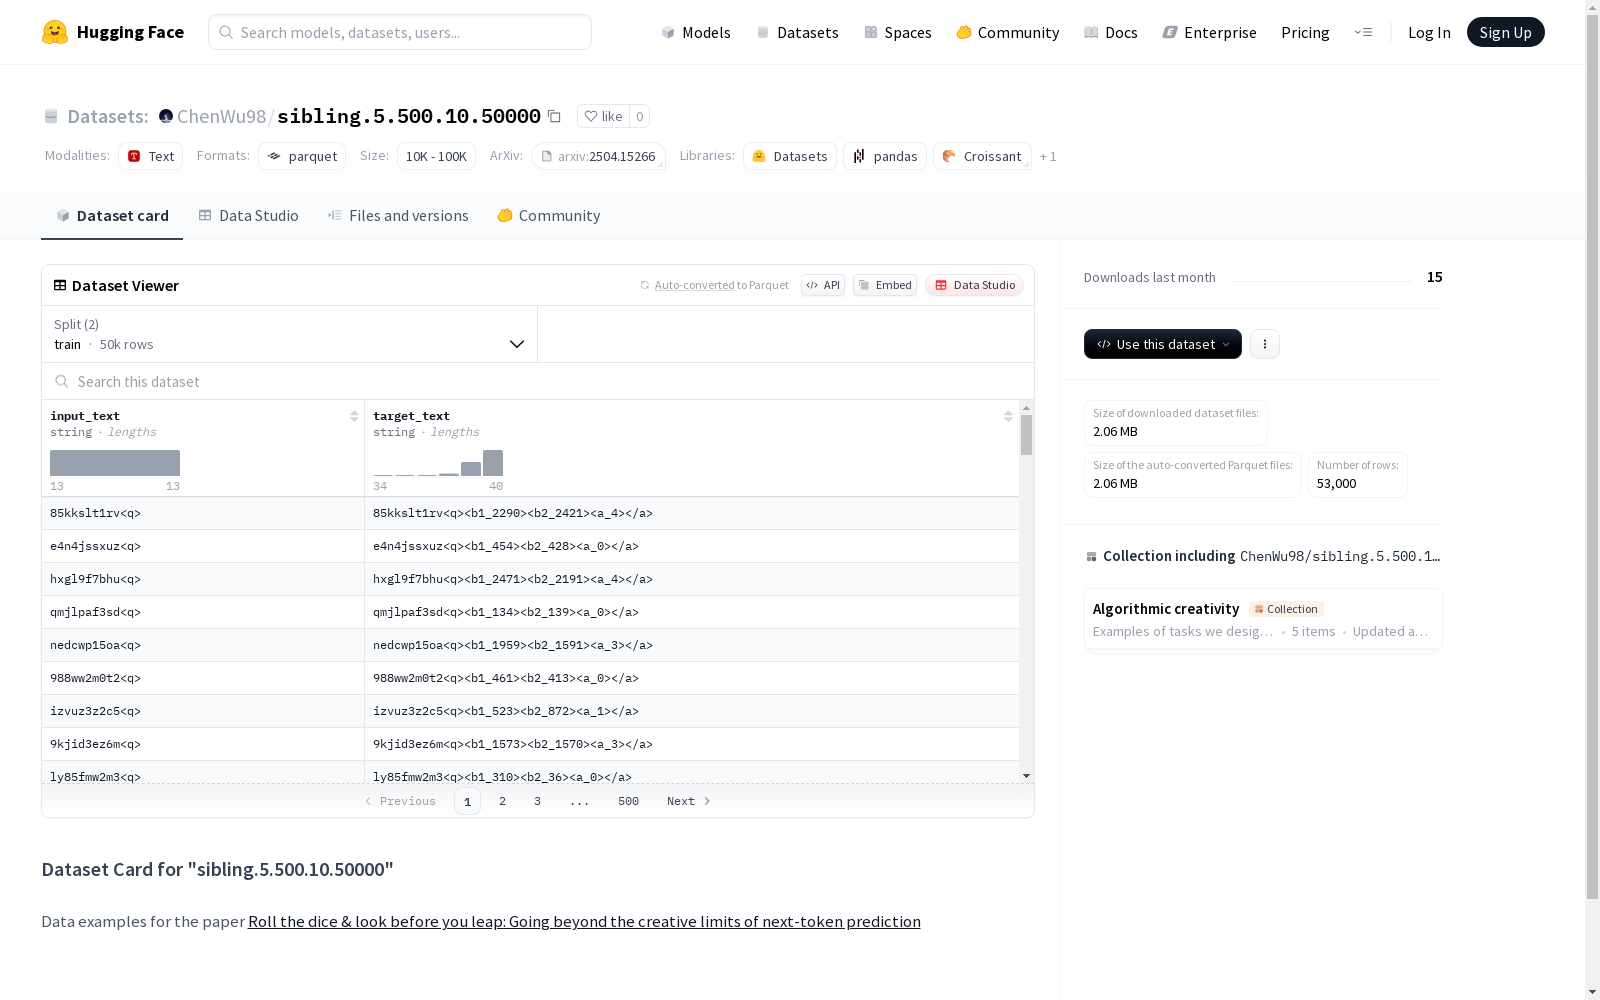
Task: Click the pandas library tag
Action: coord(885,156)
